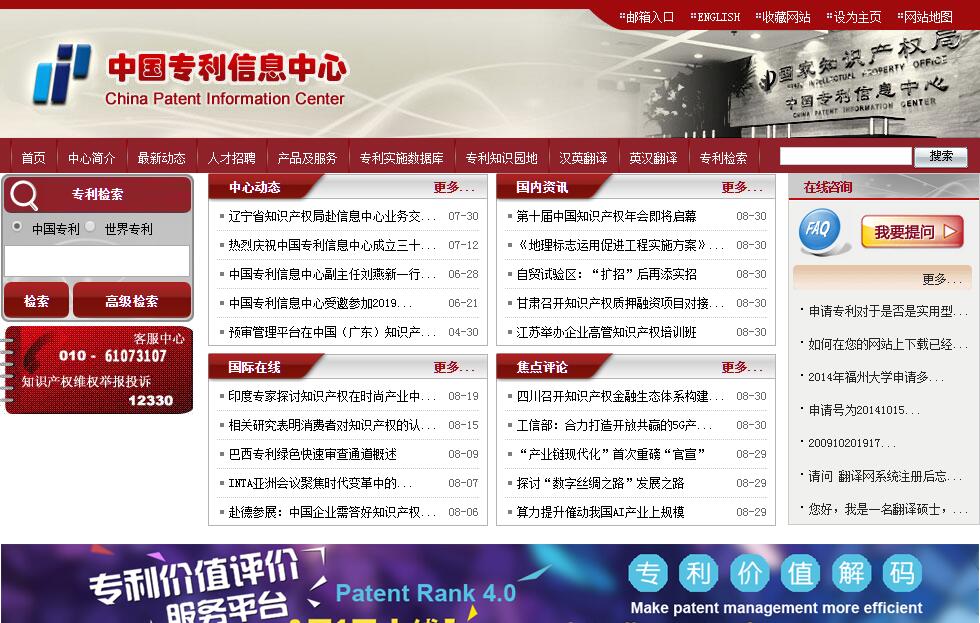Click the FAQ bubble icon
Image resolution: width=980 pixels, height=623 pixels.
[x=819, y=230]
